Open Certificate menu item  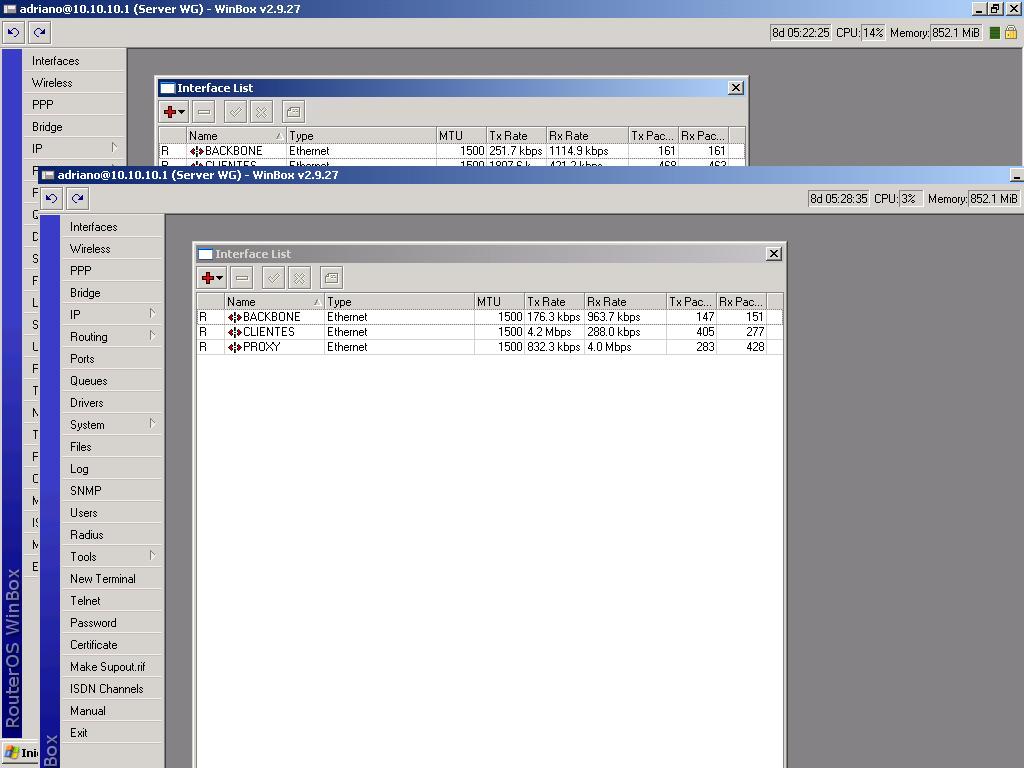(x=112, y=645)
